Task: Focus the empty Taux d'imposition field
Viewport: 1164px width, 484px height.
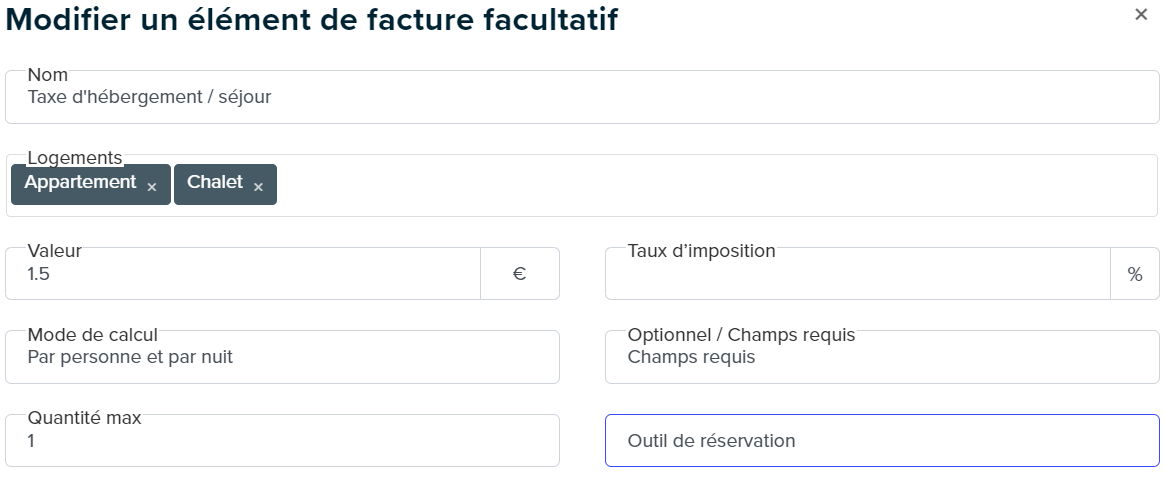Action: coord(858,274)
